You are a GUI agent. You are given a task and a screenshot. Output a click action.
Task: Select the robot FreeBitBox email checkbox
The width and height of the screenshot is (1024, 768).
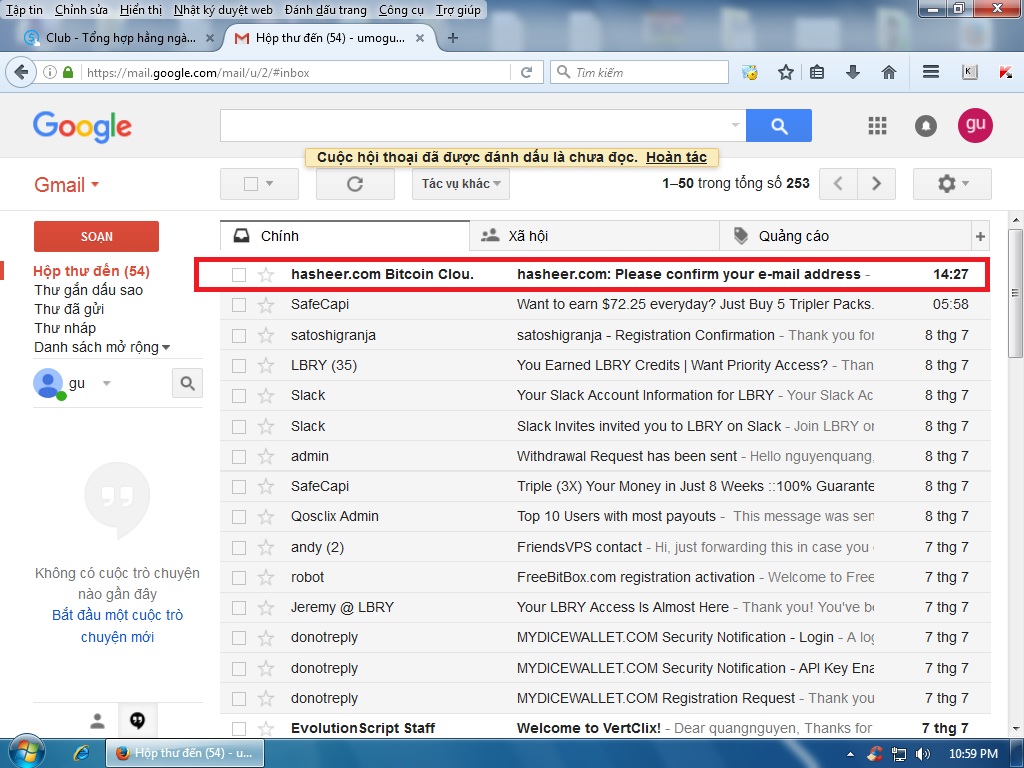click(x=239, y=577)
